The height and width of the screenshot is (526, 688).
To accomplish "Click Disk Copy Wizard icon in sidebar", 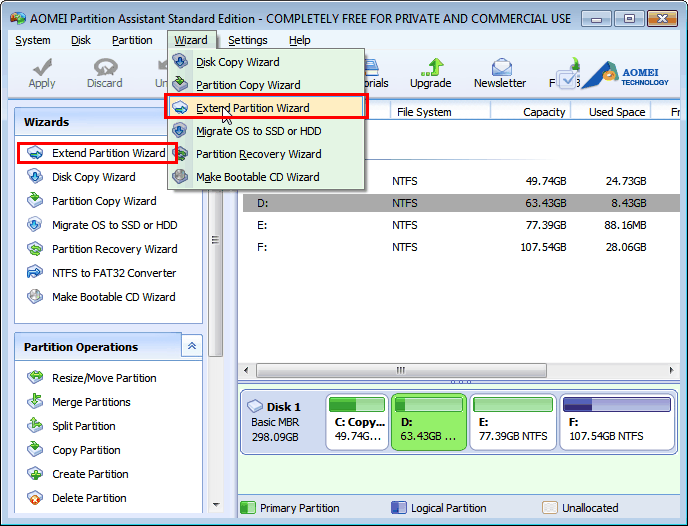I will point(35,177).
